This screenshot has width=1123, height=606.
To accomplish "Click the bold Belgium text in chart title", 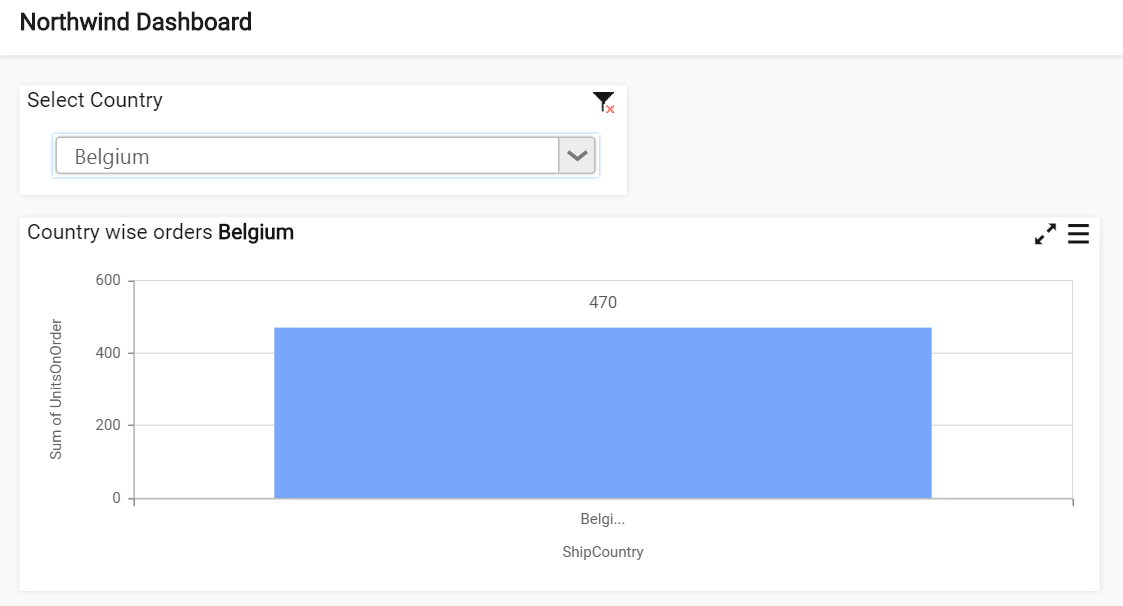I will (256, 232).
